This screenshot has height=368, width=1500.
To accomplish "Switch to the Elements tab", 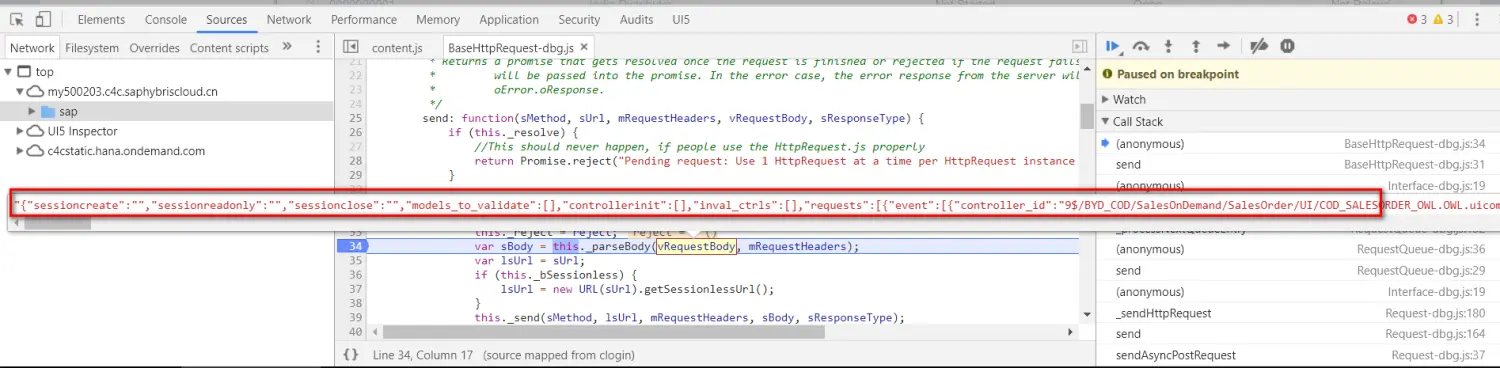I will coord(101,19).
